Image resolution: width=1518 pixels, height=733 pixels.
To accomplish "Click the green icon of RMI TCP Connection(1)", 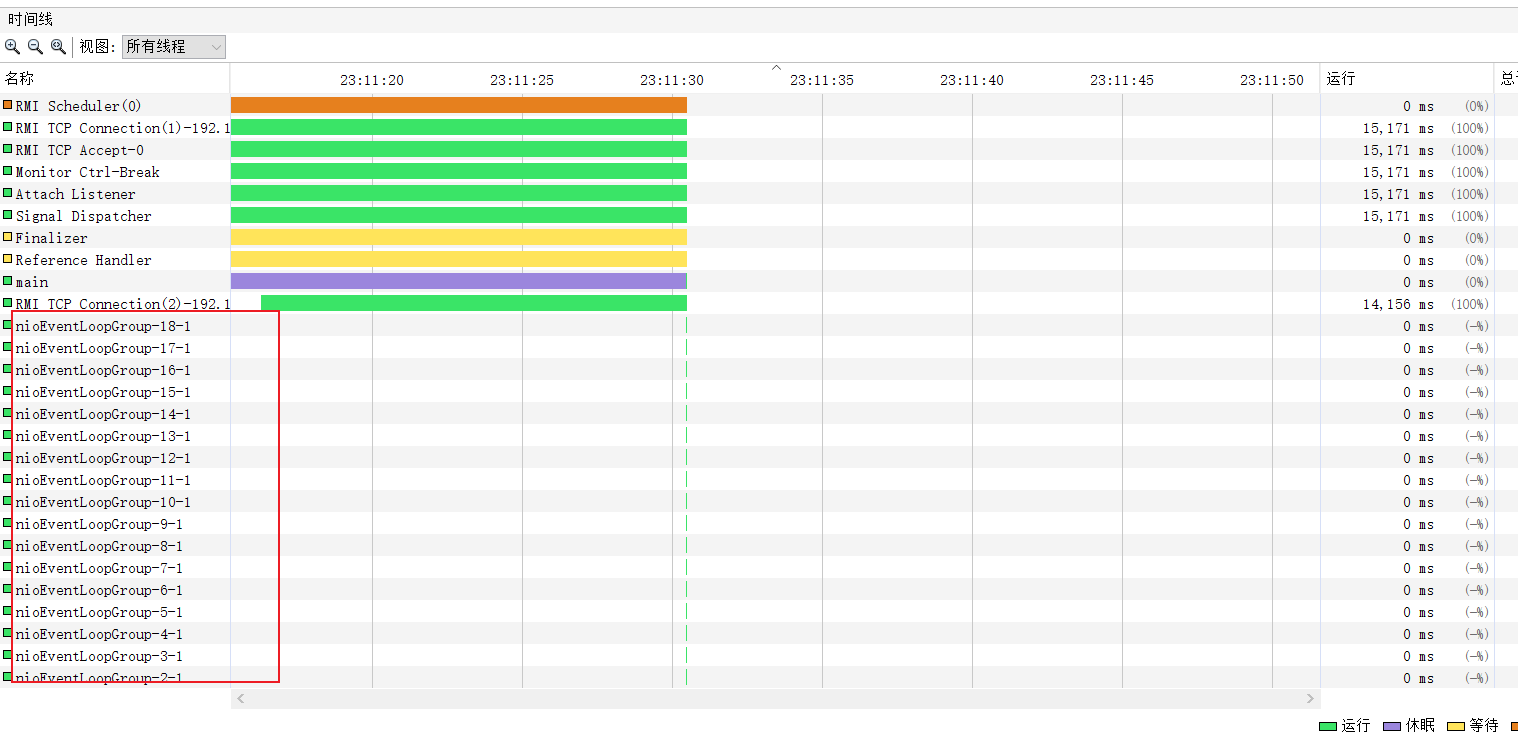I will (x=8, y=127).
